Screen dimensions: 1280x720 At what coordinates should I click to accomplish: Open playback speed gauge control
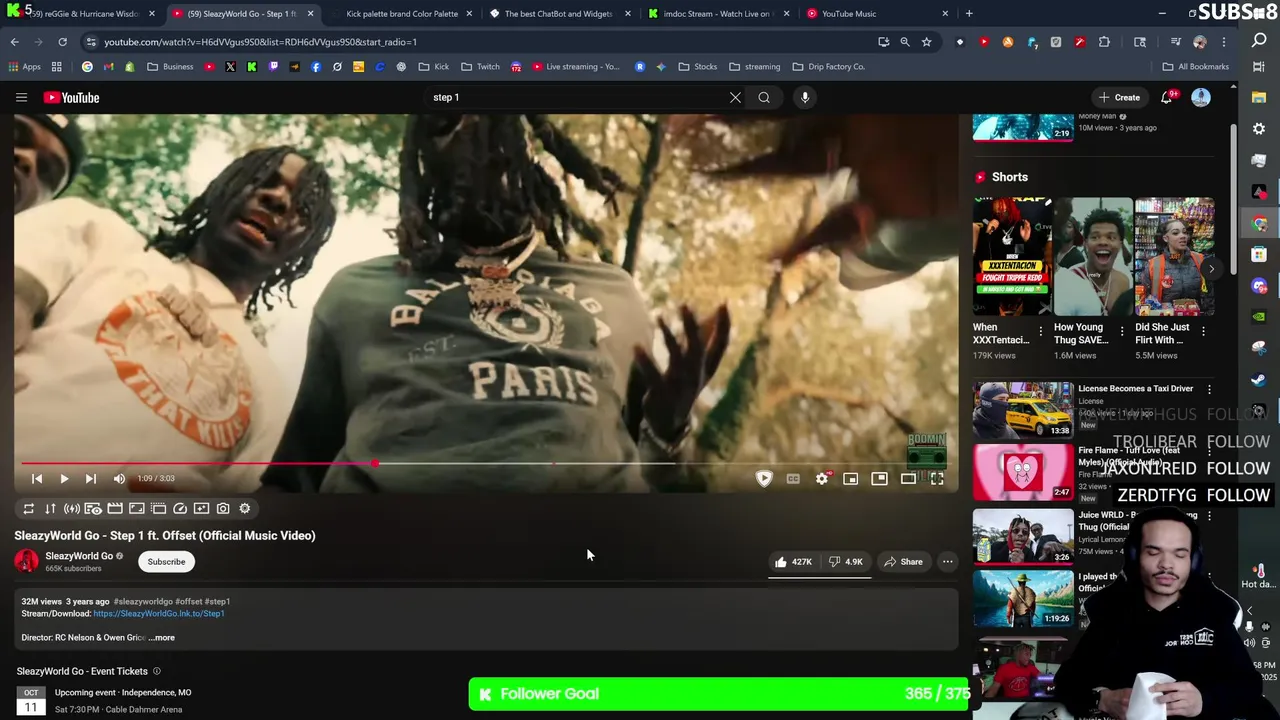click(180, 509)
